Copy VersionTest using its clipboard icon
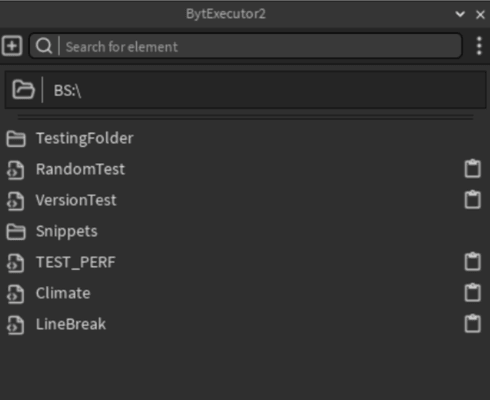 click(x=473, y=200)
